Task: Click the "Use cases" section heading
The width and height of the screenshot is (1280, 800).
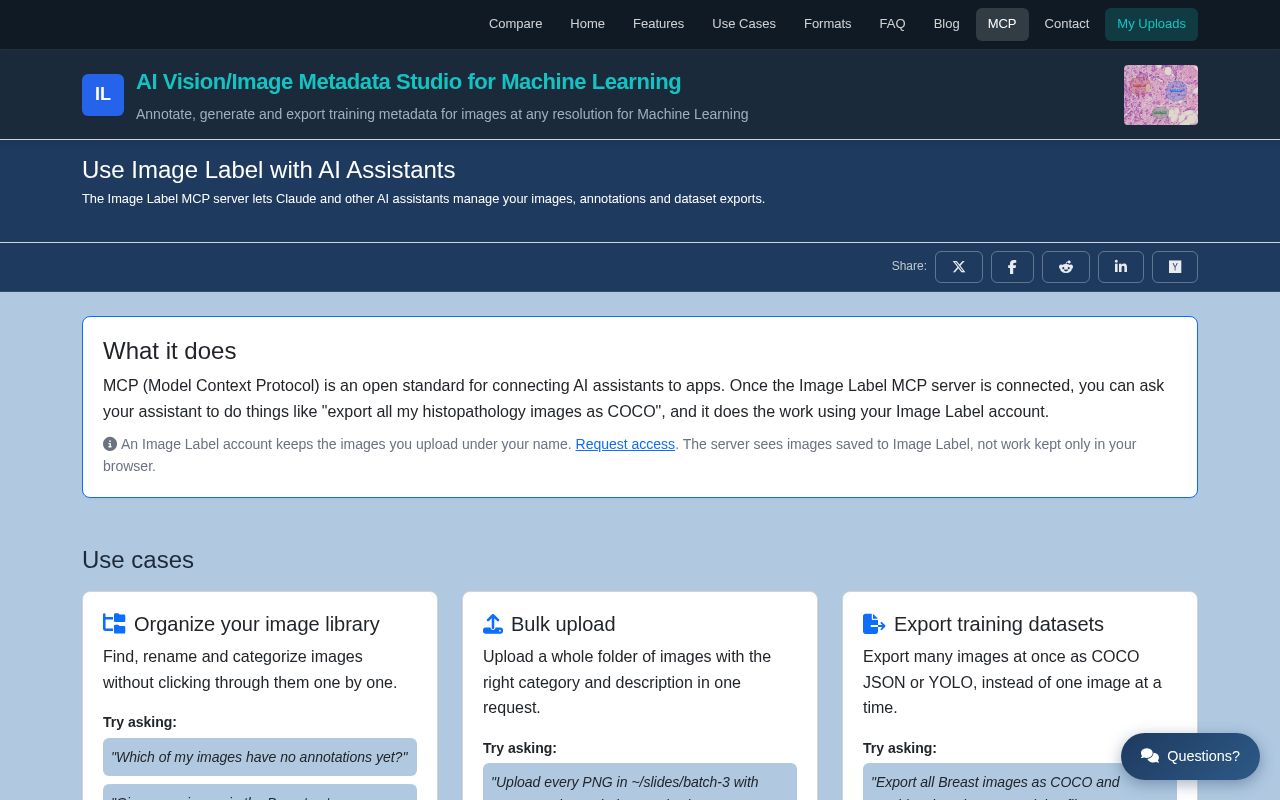Action: [138, 560]
